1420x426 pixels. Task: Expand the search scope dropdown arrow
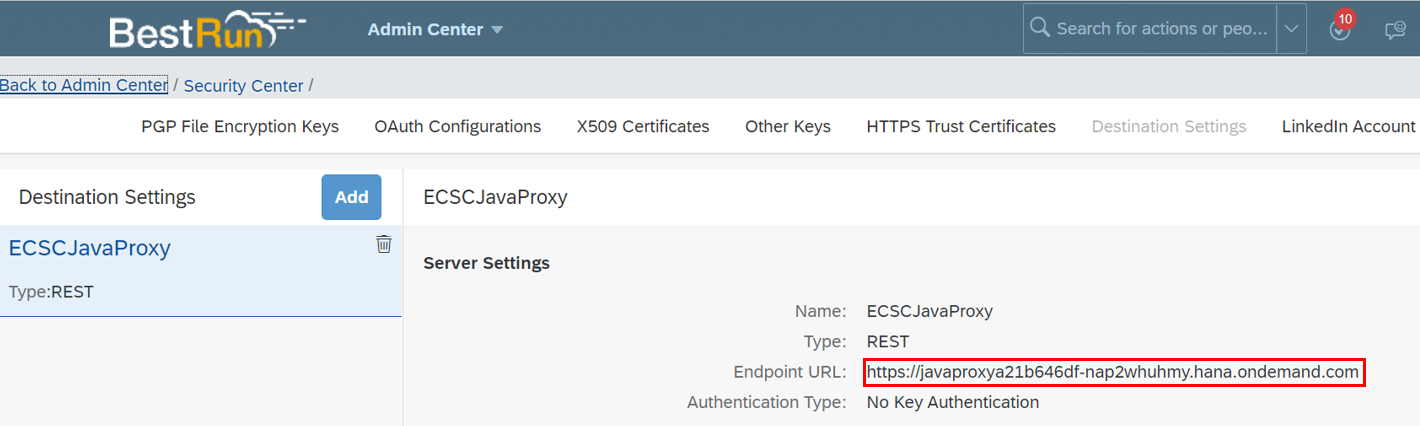coord(1292,28)
